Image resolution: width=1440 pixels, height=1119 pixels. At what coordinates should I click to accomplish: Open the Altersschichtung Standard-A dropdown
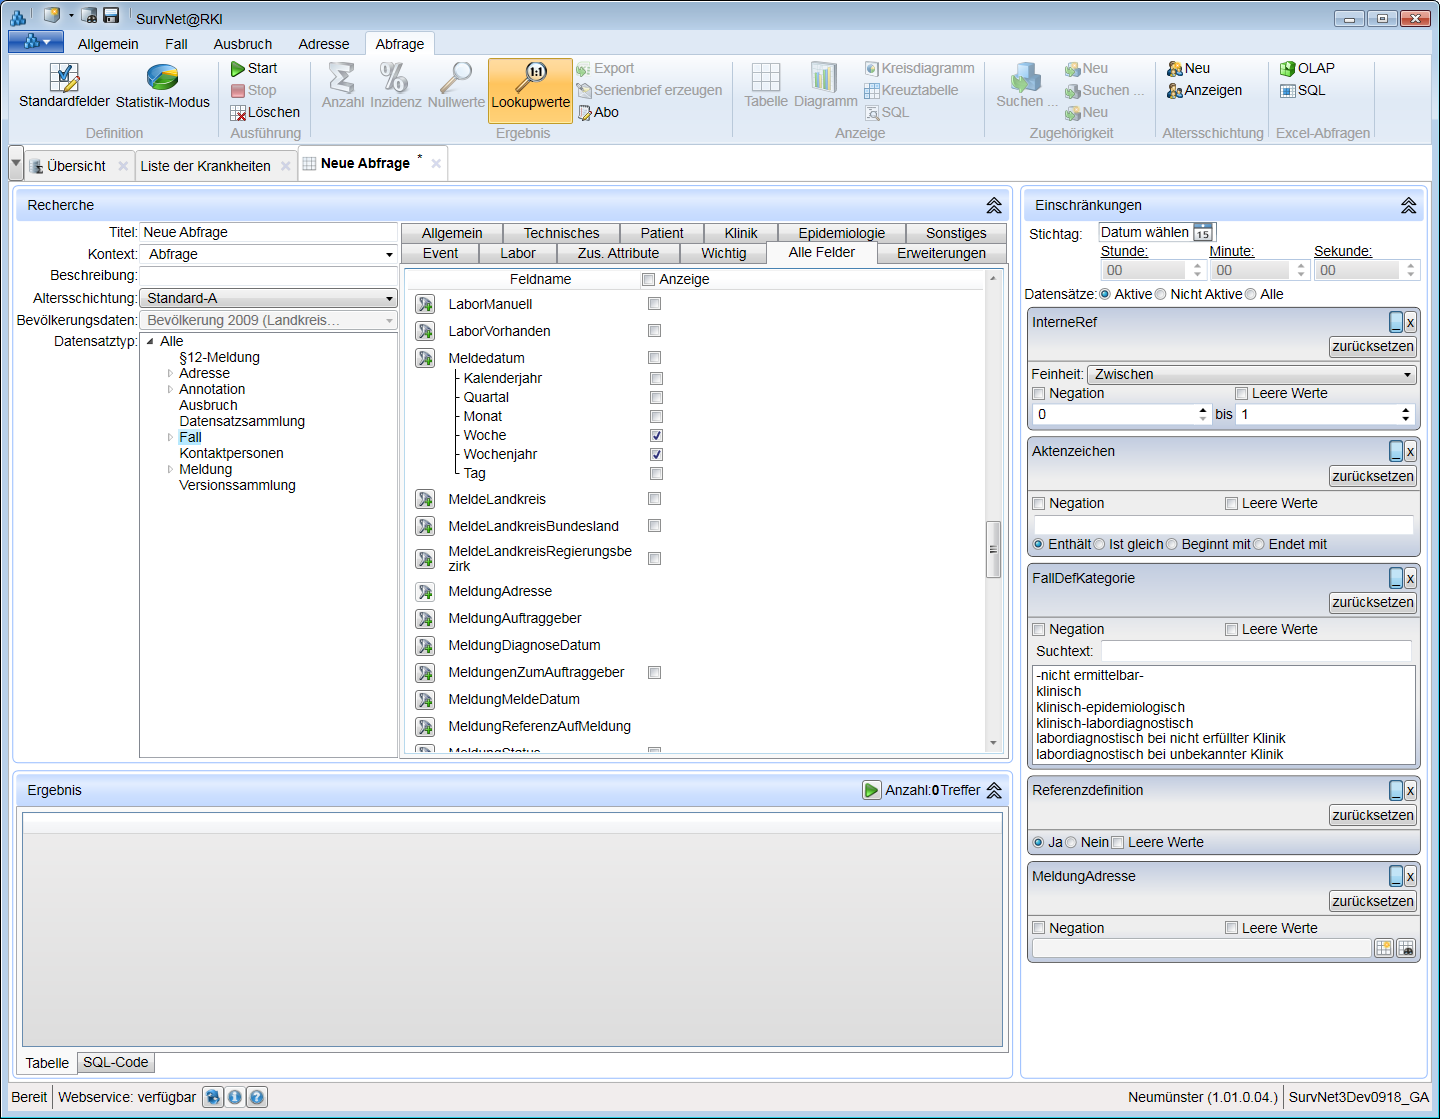coord(389,299)
